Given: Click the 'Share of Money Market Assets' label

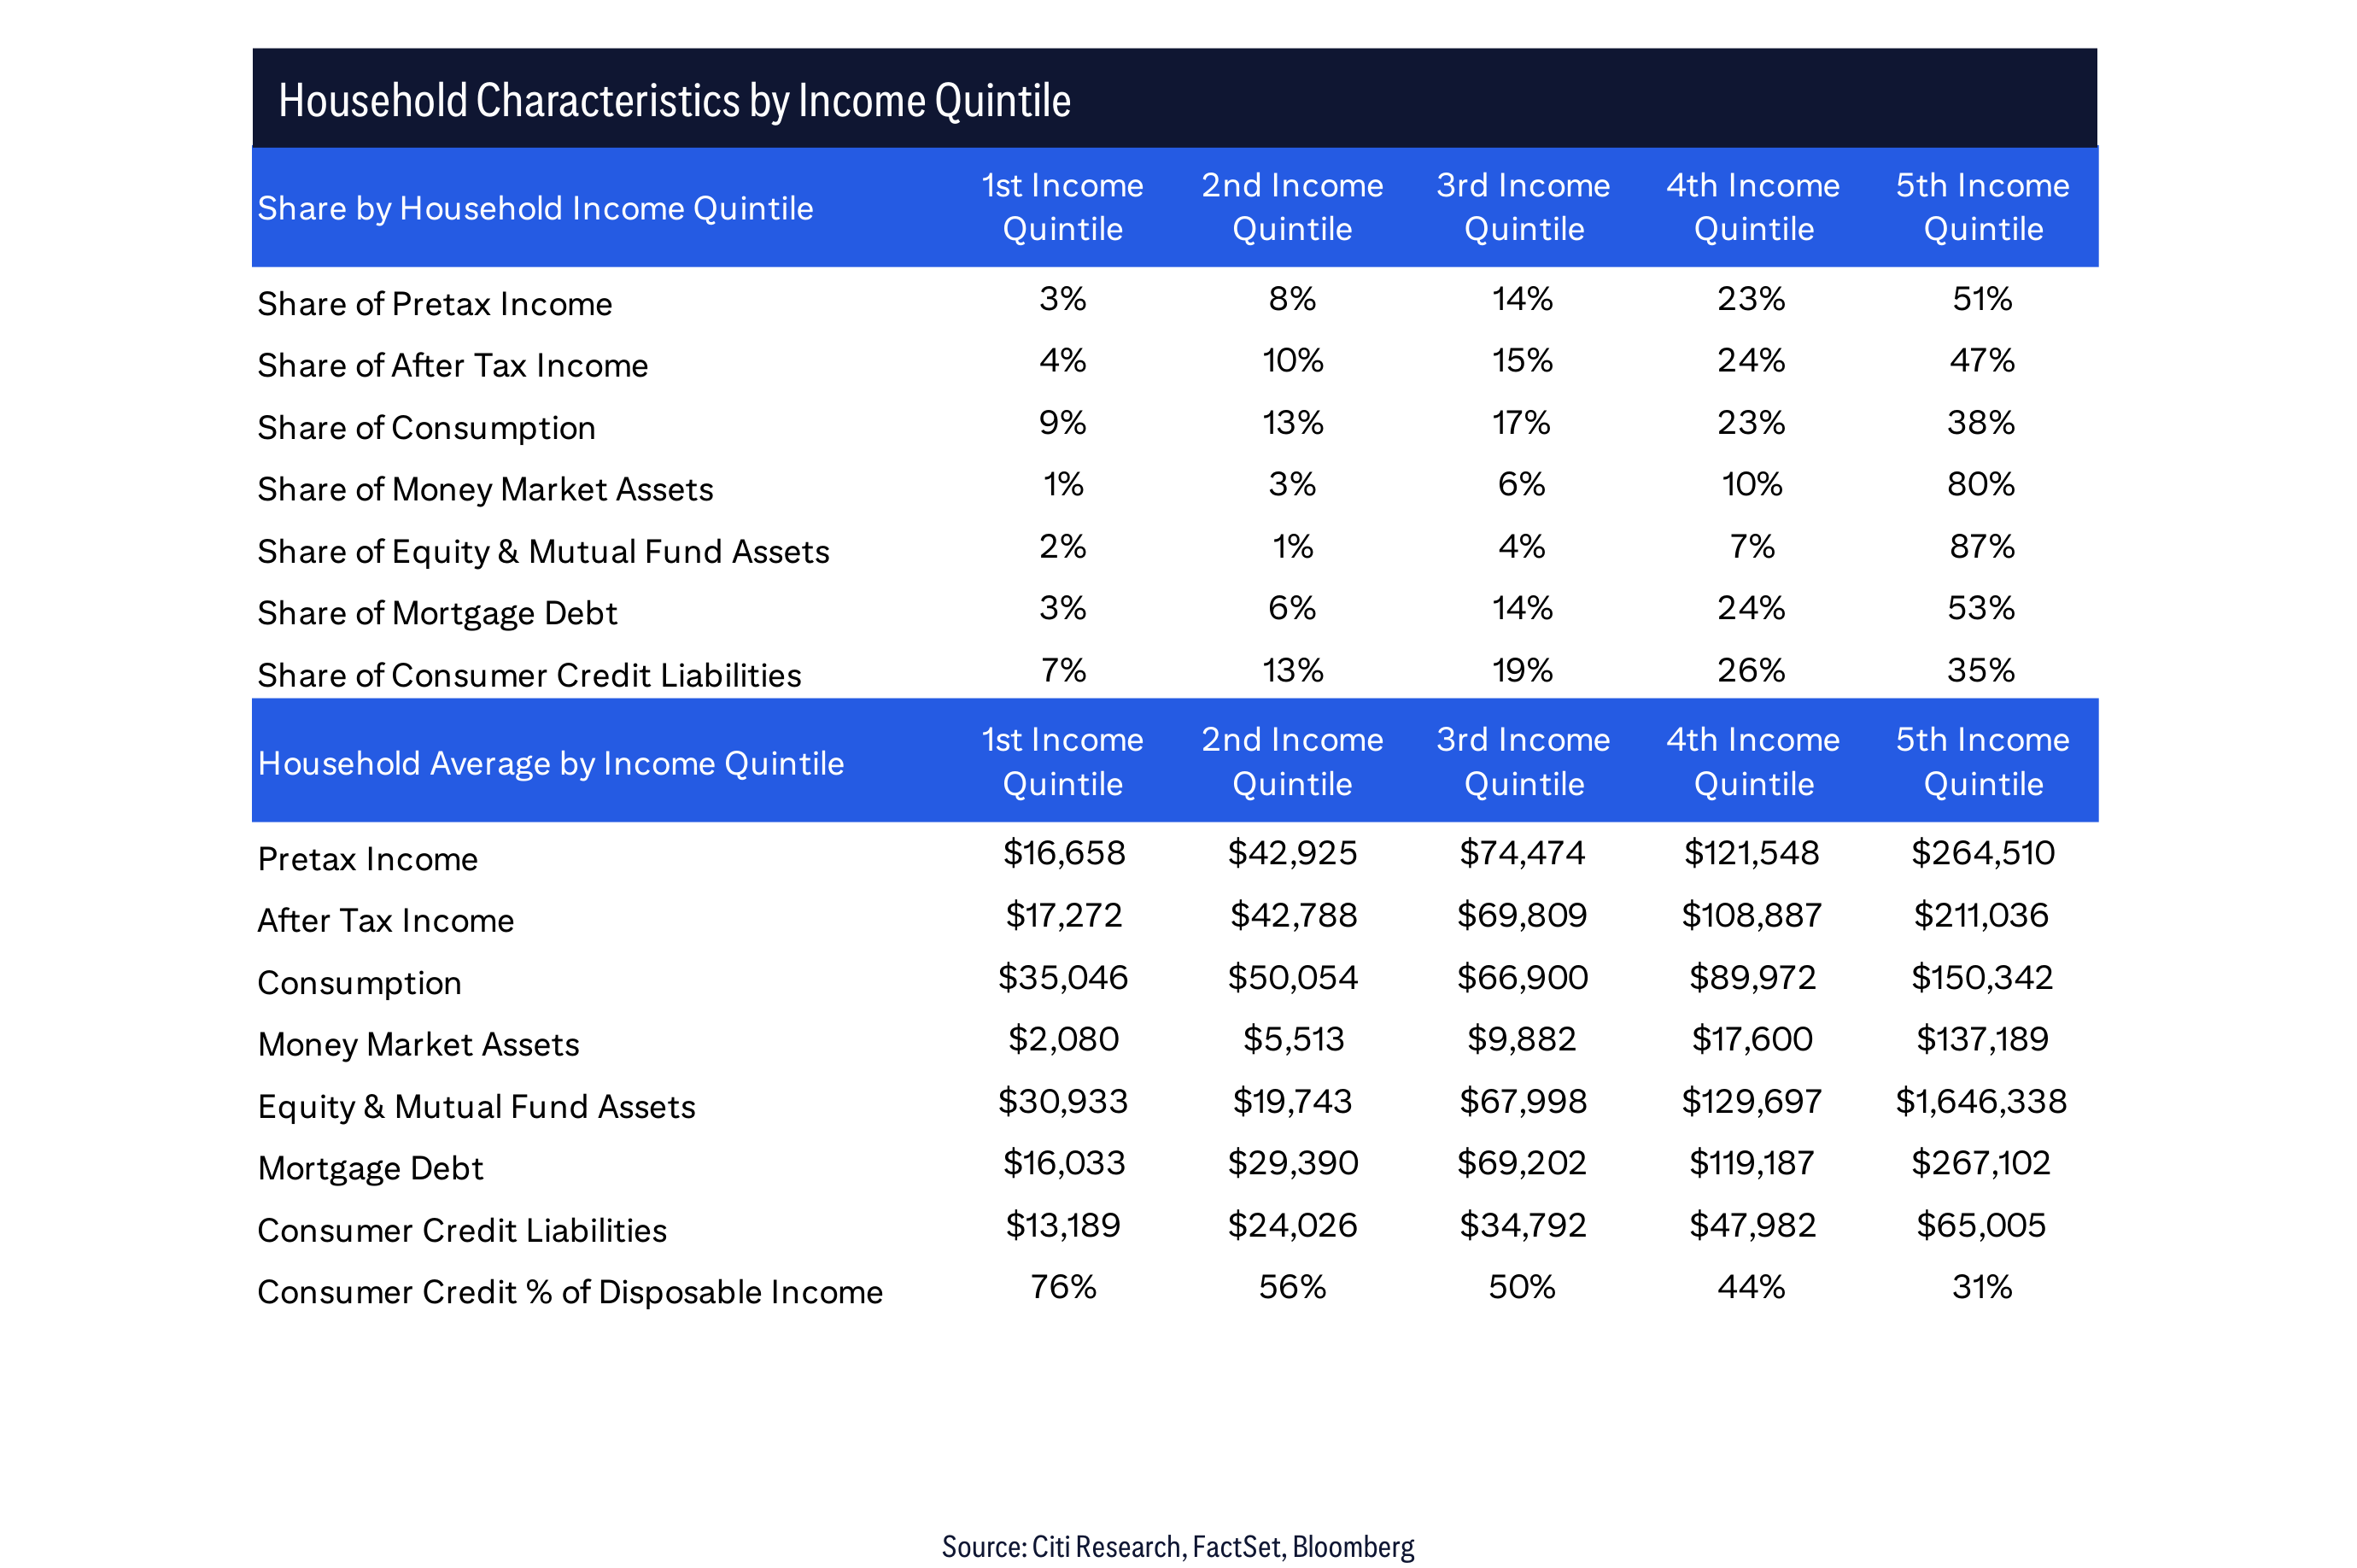Looking at the screenshot, I should tap(485, 489).
